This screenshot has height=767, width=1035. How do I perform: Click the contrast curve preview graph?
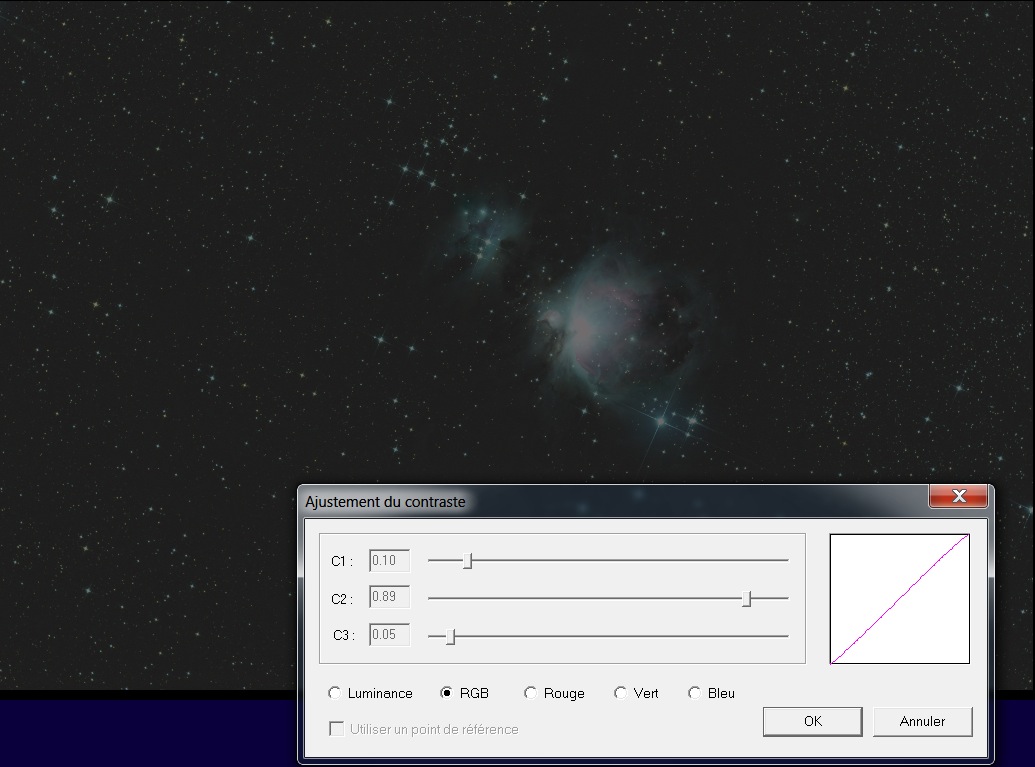click(899, 598)
